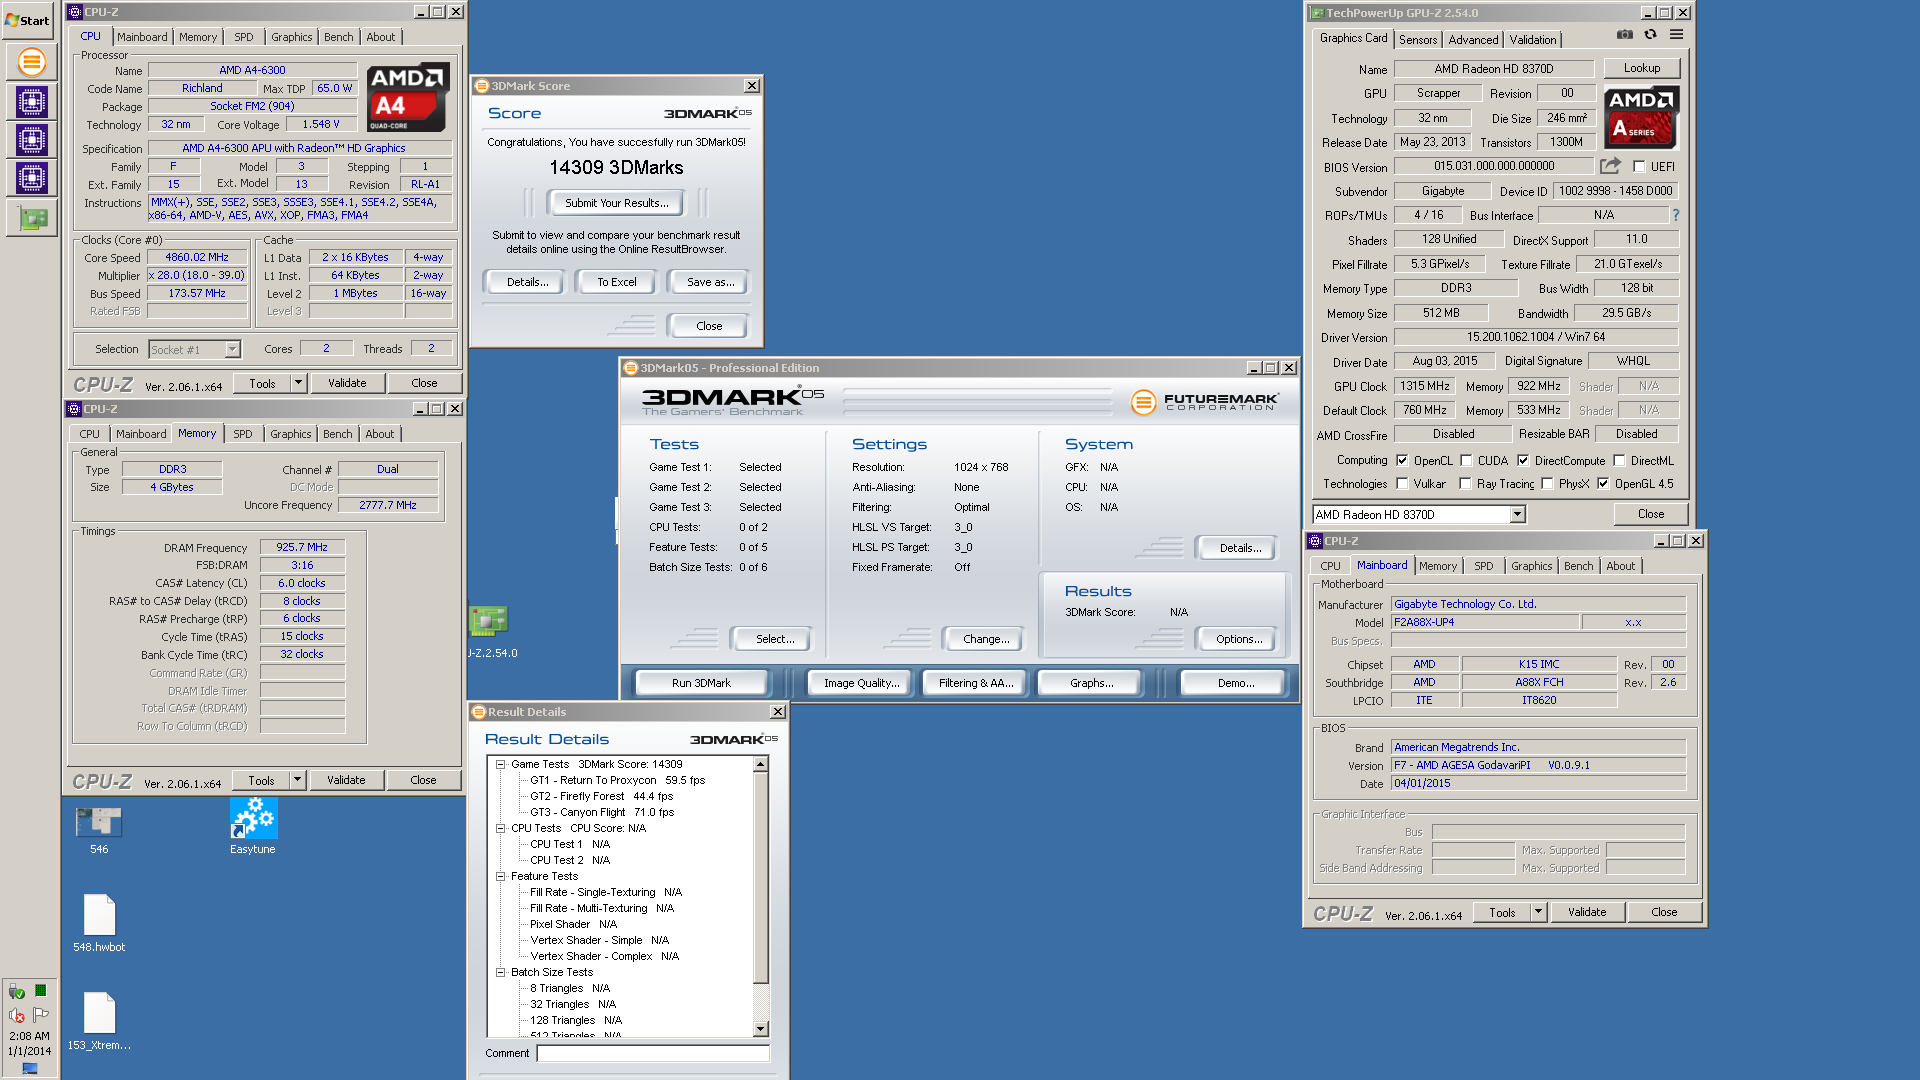Toggle the Vulkan checkbox
The image size is (1920, 1080).
(1402, 484)
